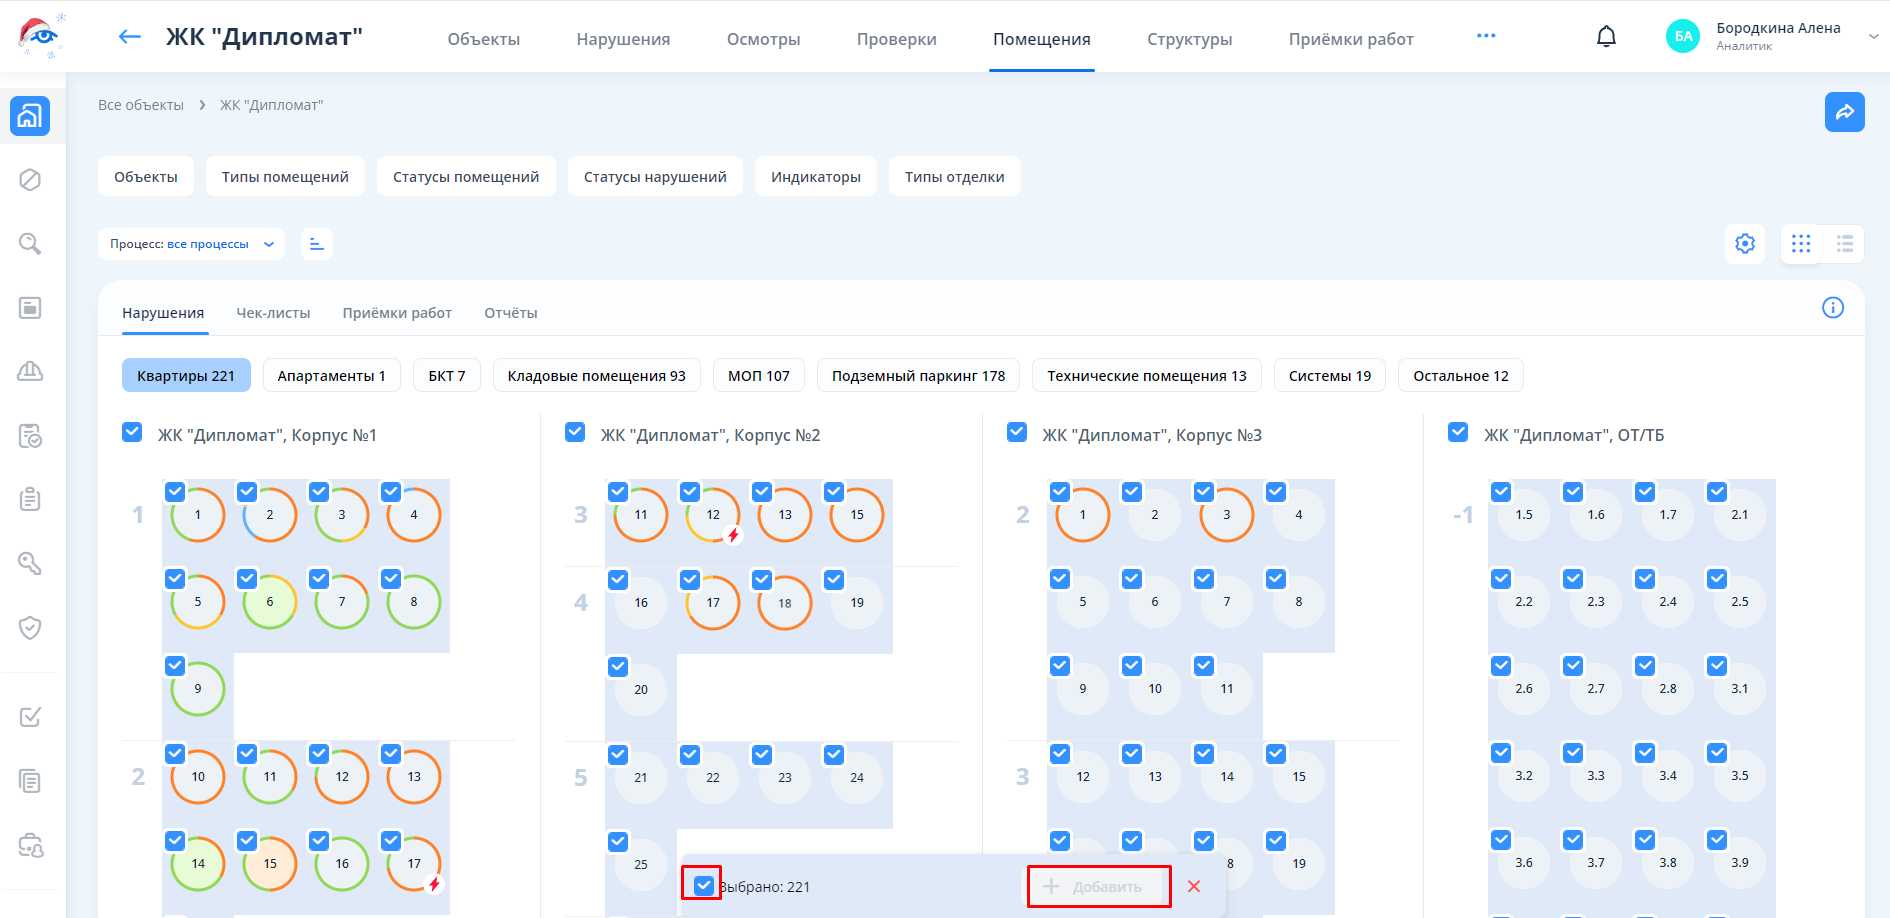
Task: Open the settings gear icon
Action: [1745, 244]
